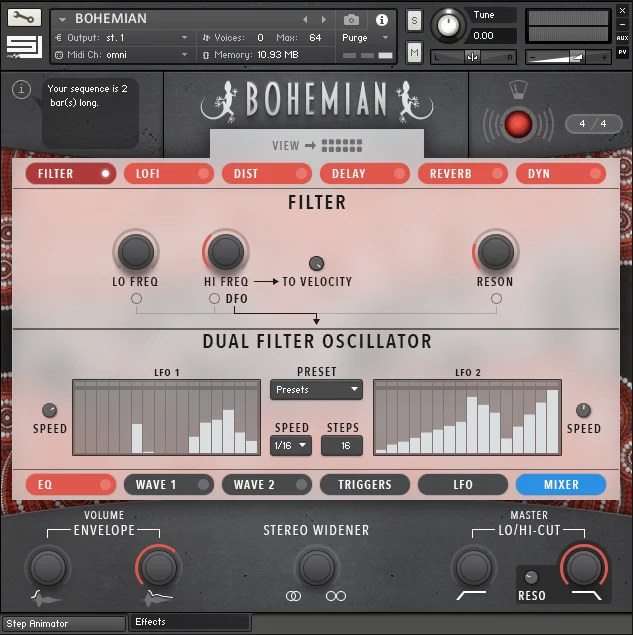Open the camera snapshot view

(x=351, y=20)
